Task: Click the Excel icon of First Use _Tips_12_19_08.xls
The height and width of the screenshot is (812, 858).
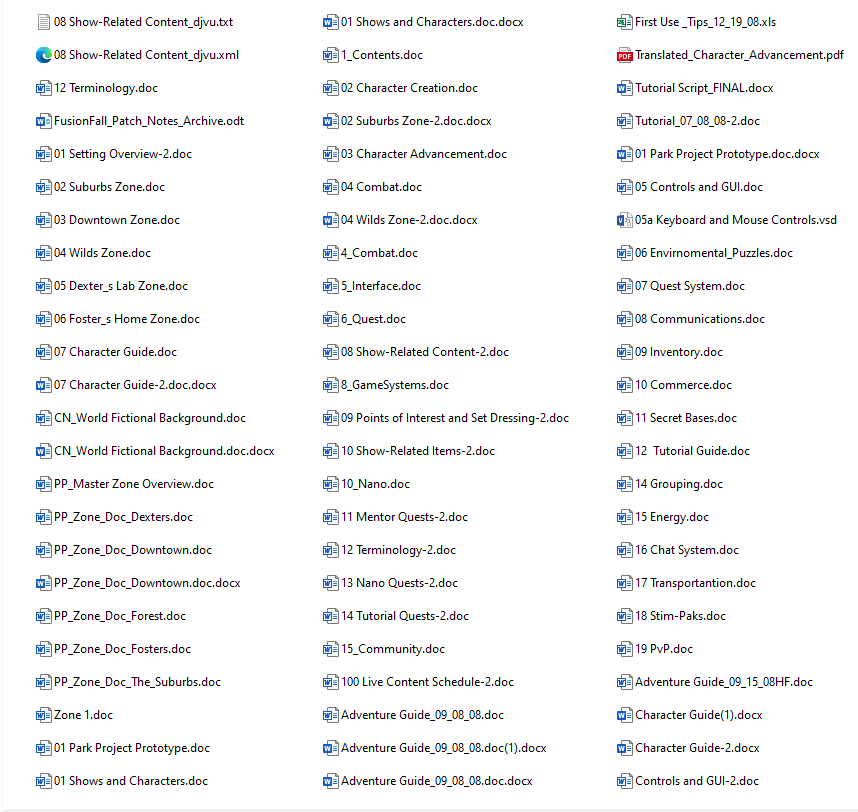Action: (x=624, y=22)
